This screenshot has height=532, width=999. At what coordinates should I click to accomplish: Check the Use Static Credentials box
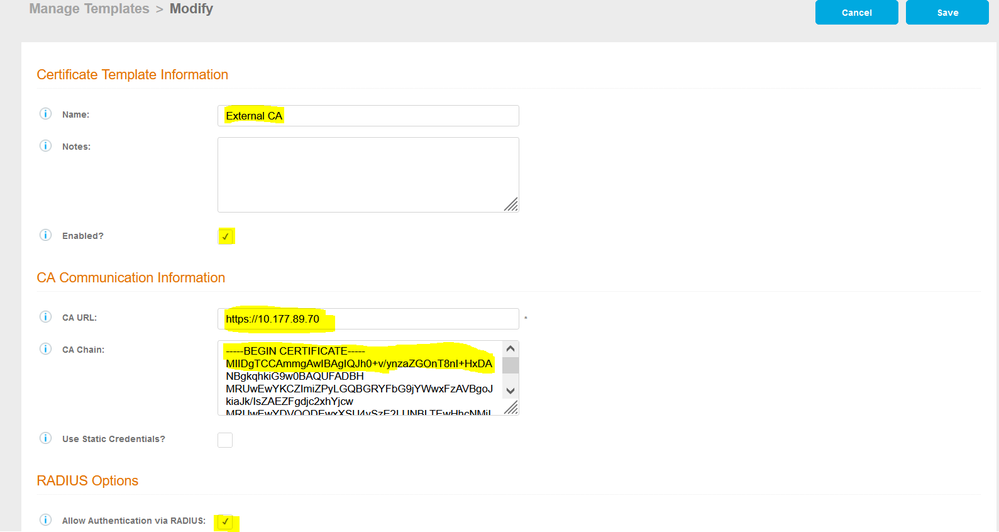(225, 440)
